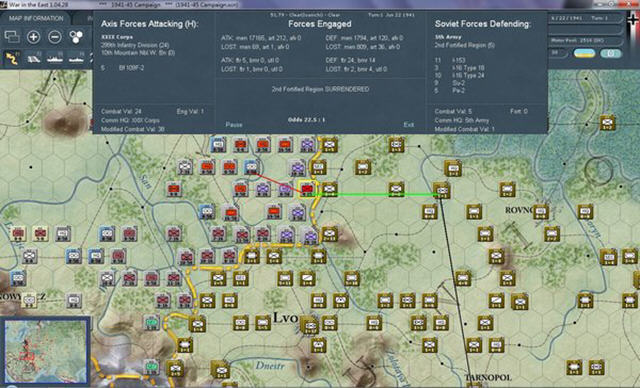Pause the combat resolution display
This screenshot has height=388, width=640.
click(x=234, y=124)
